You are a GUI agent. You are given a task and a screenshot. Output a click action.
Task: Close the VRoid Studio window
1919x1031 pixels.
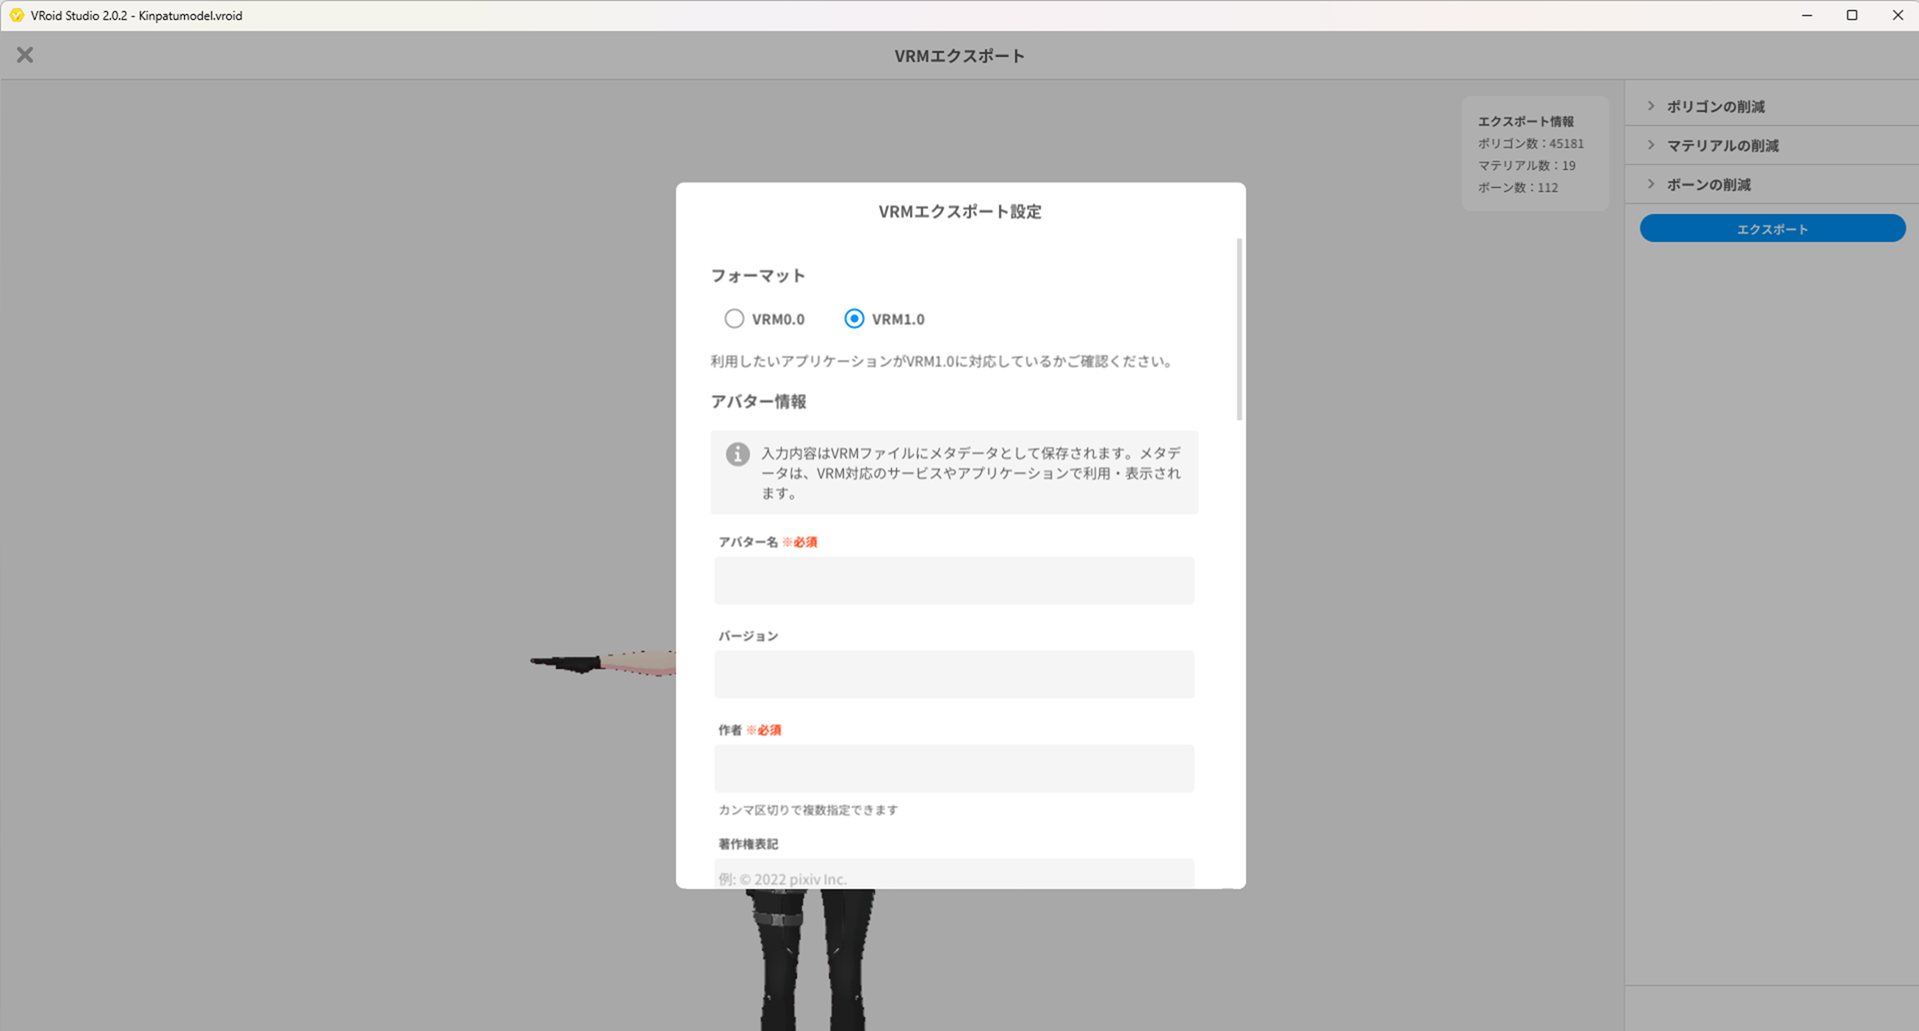tap(1897, 15)
